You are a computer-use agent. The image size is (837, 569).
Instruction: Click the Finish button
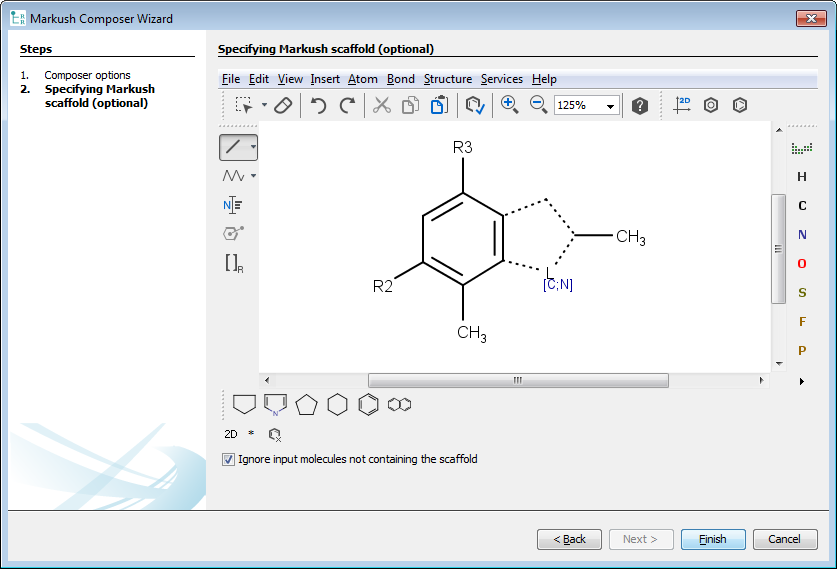point(713,539)
